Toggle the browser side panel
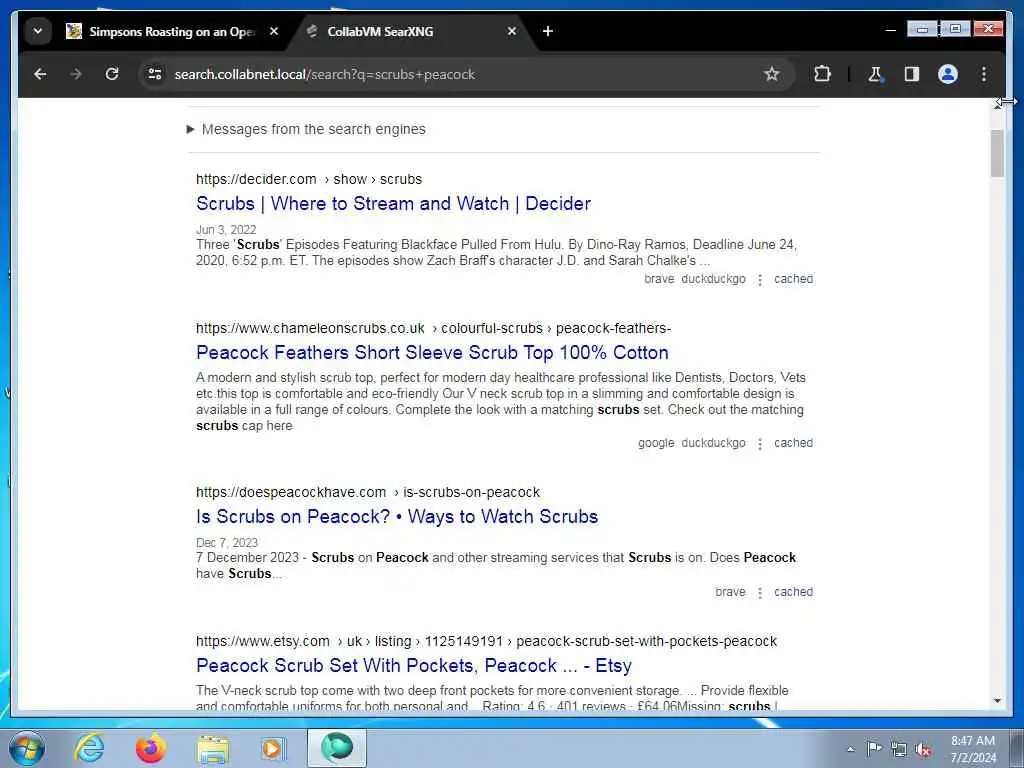This screenshot has width=1024, height=768. [912, 74]
